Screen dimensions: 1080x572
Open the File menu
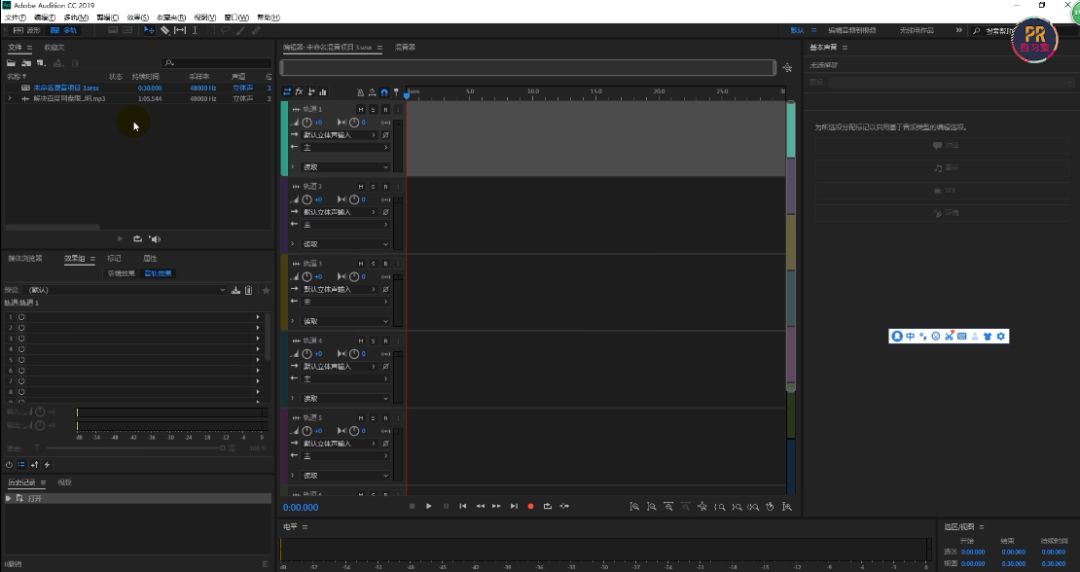(15, 17)
